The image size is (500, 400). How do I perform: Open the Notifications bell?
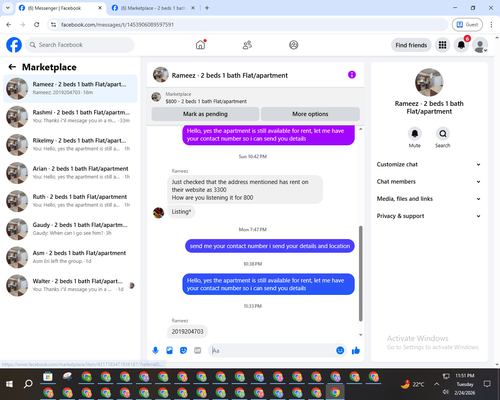[461, 45]
